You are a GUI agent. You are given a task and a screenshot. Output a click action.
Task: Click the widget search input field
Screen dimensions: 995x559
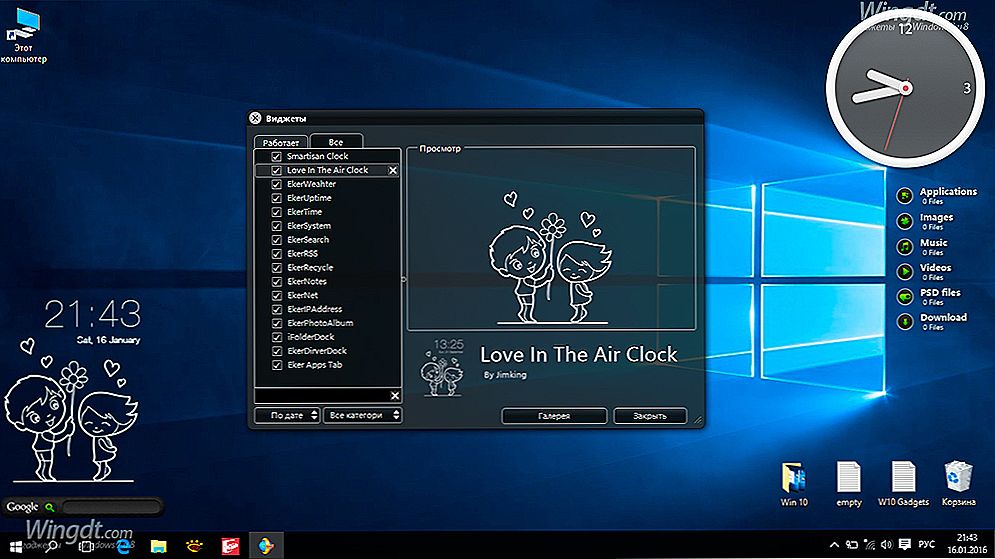322,396
